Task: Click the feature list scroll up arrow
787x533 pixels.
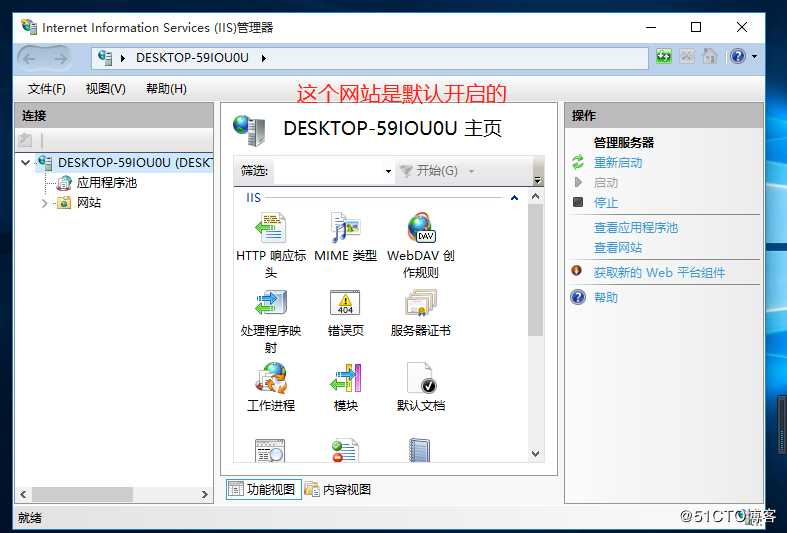Action: pyautogui.click(x=536, y=197)
